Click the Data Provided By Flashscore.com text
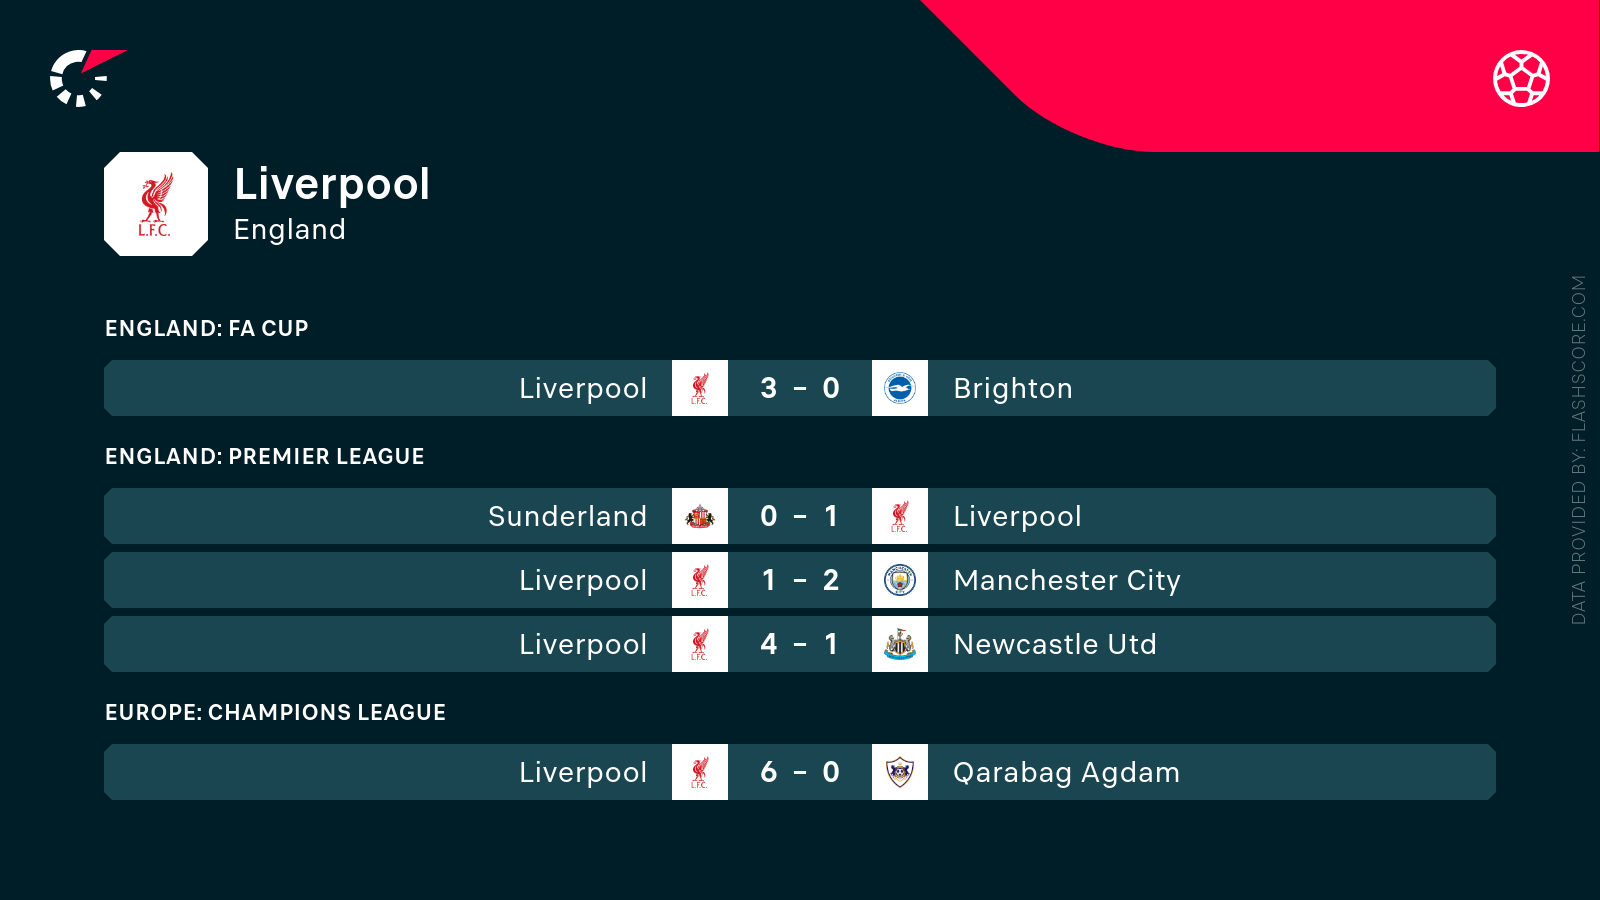Screen dimensions: 1600x900 pos(1579,450)
